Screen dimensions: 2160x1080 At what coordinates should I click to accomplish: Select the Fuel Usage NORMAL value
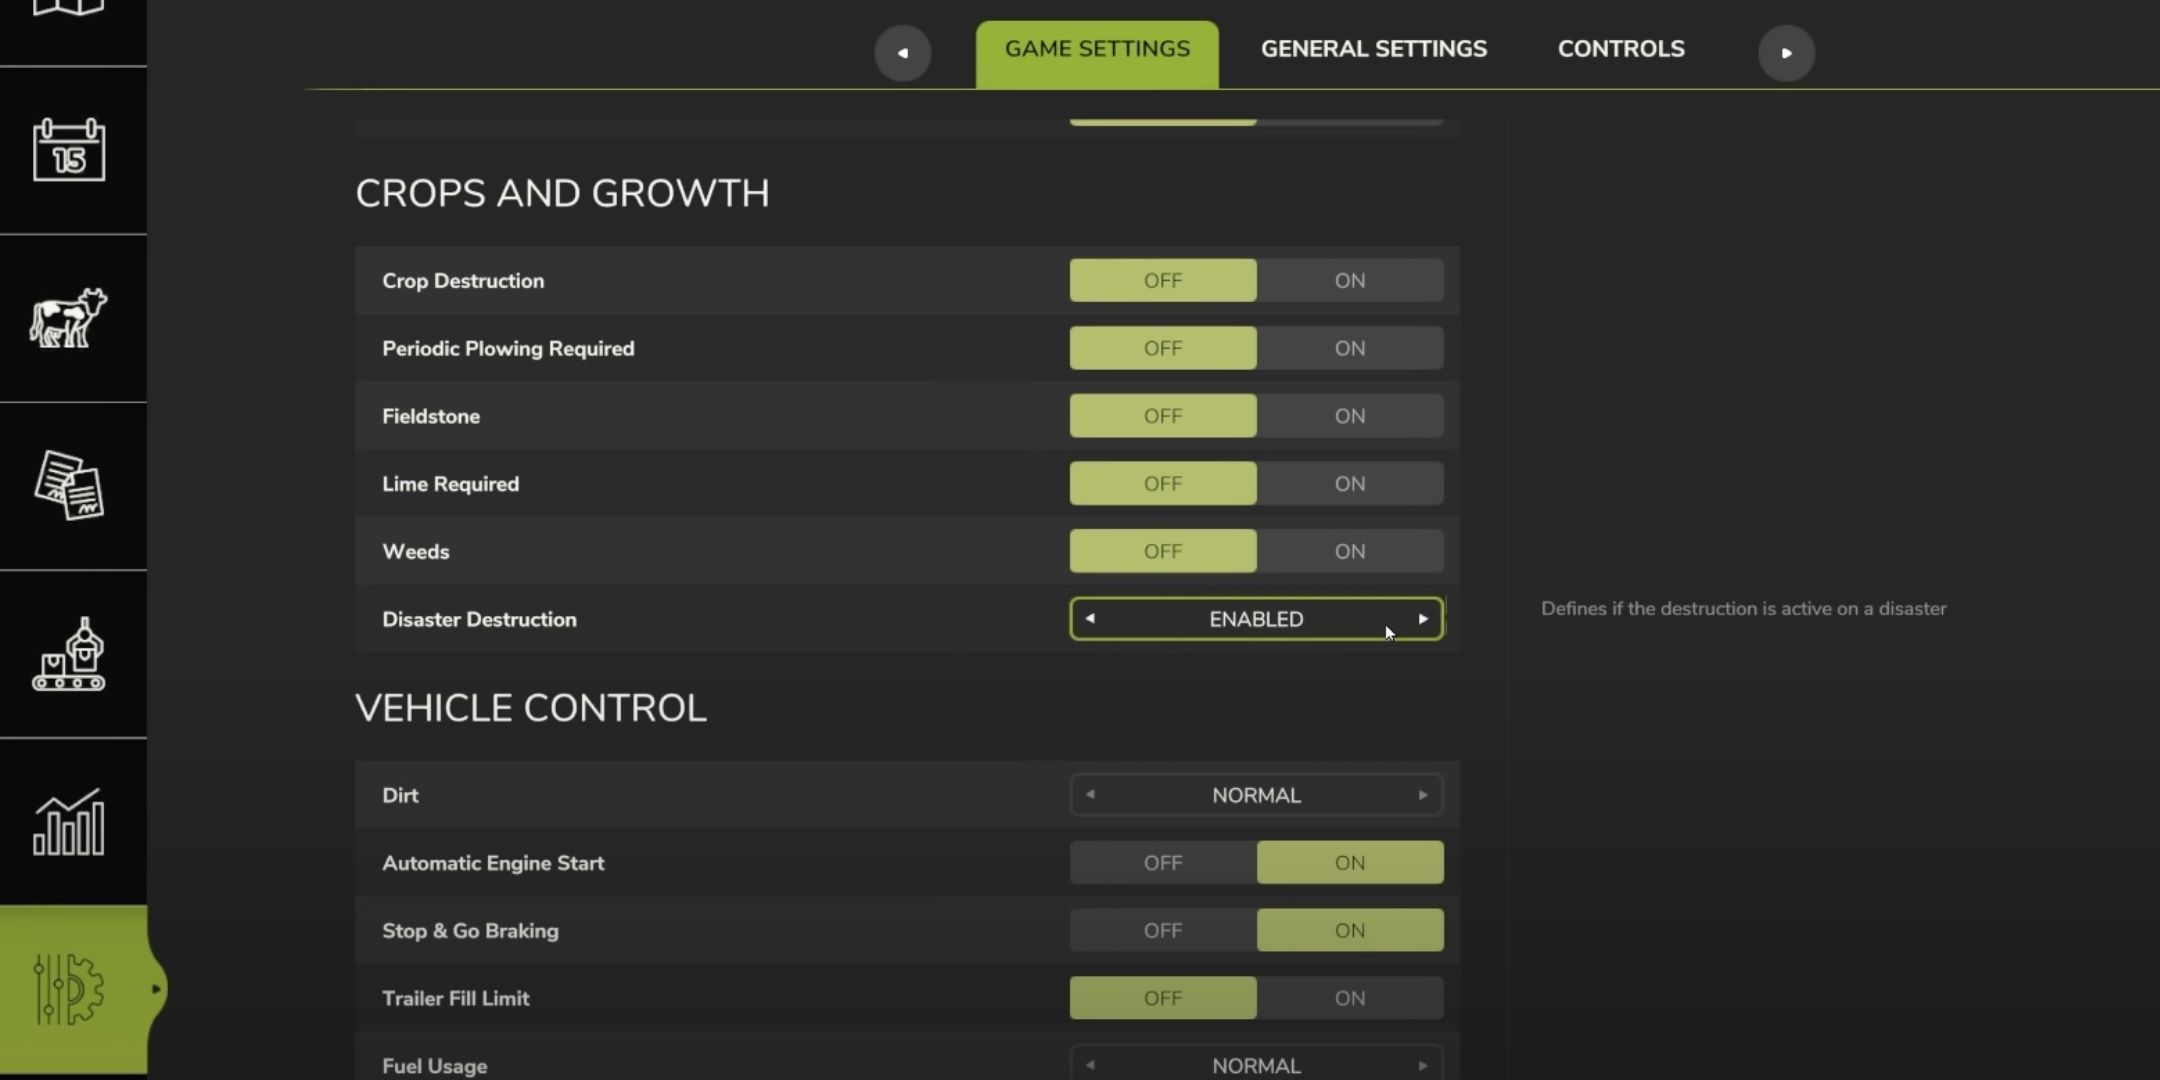(1256, 1066)
